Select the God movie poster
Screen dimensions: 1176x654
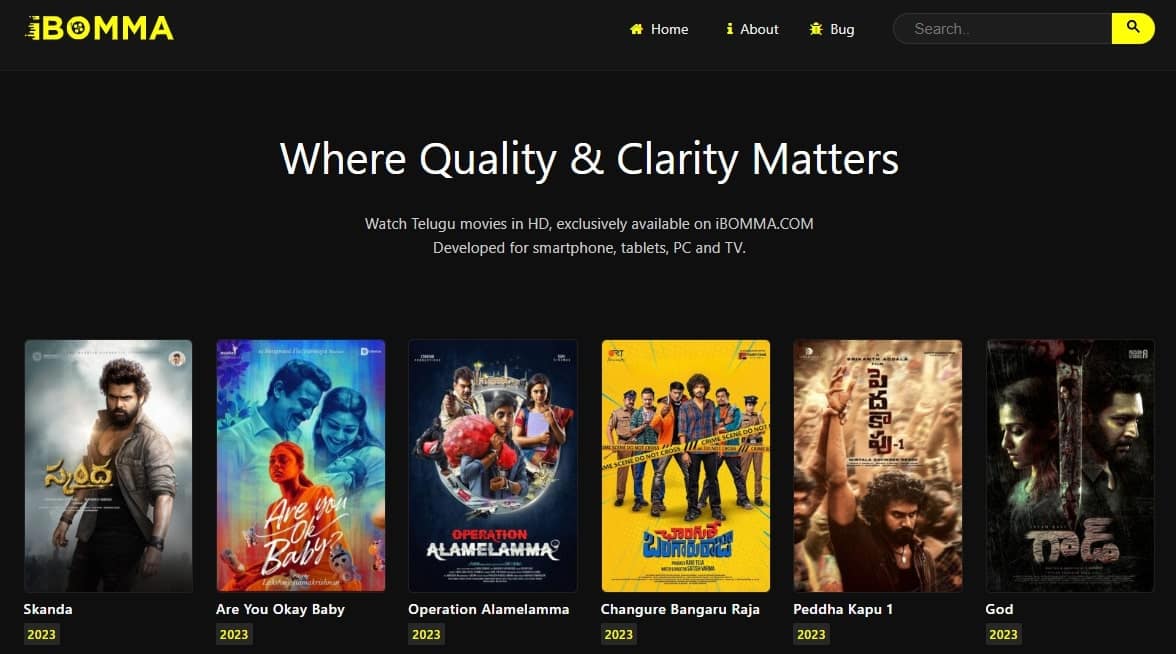coord(1070,465)
